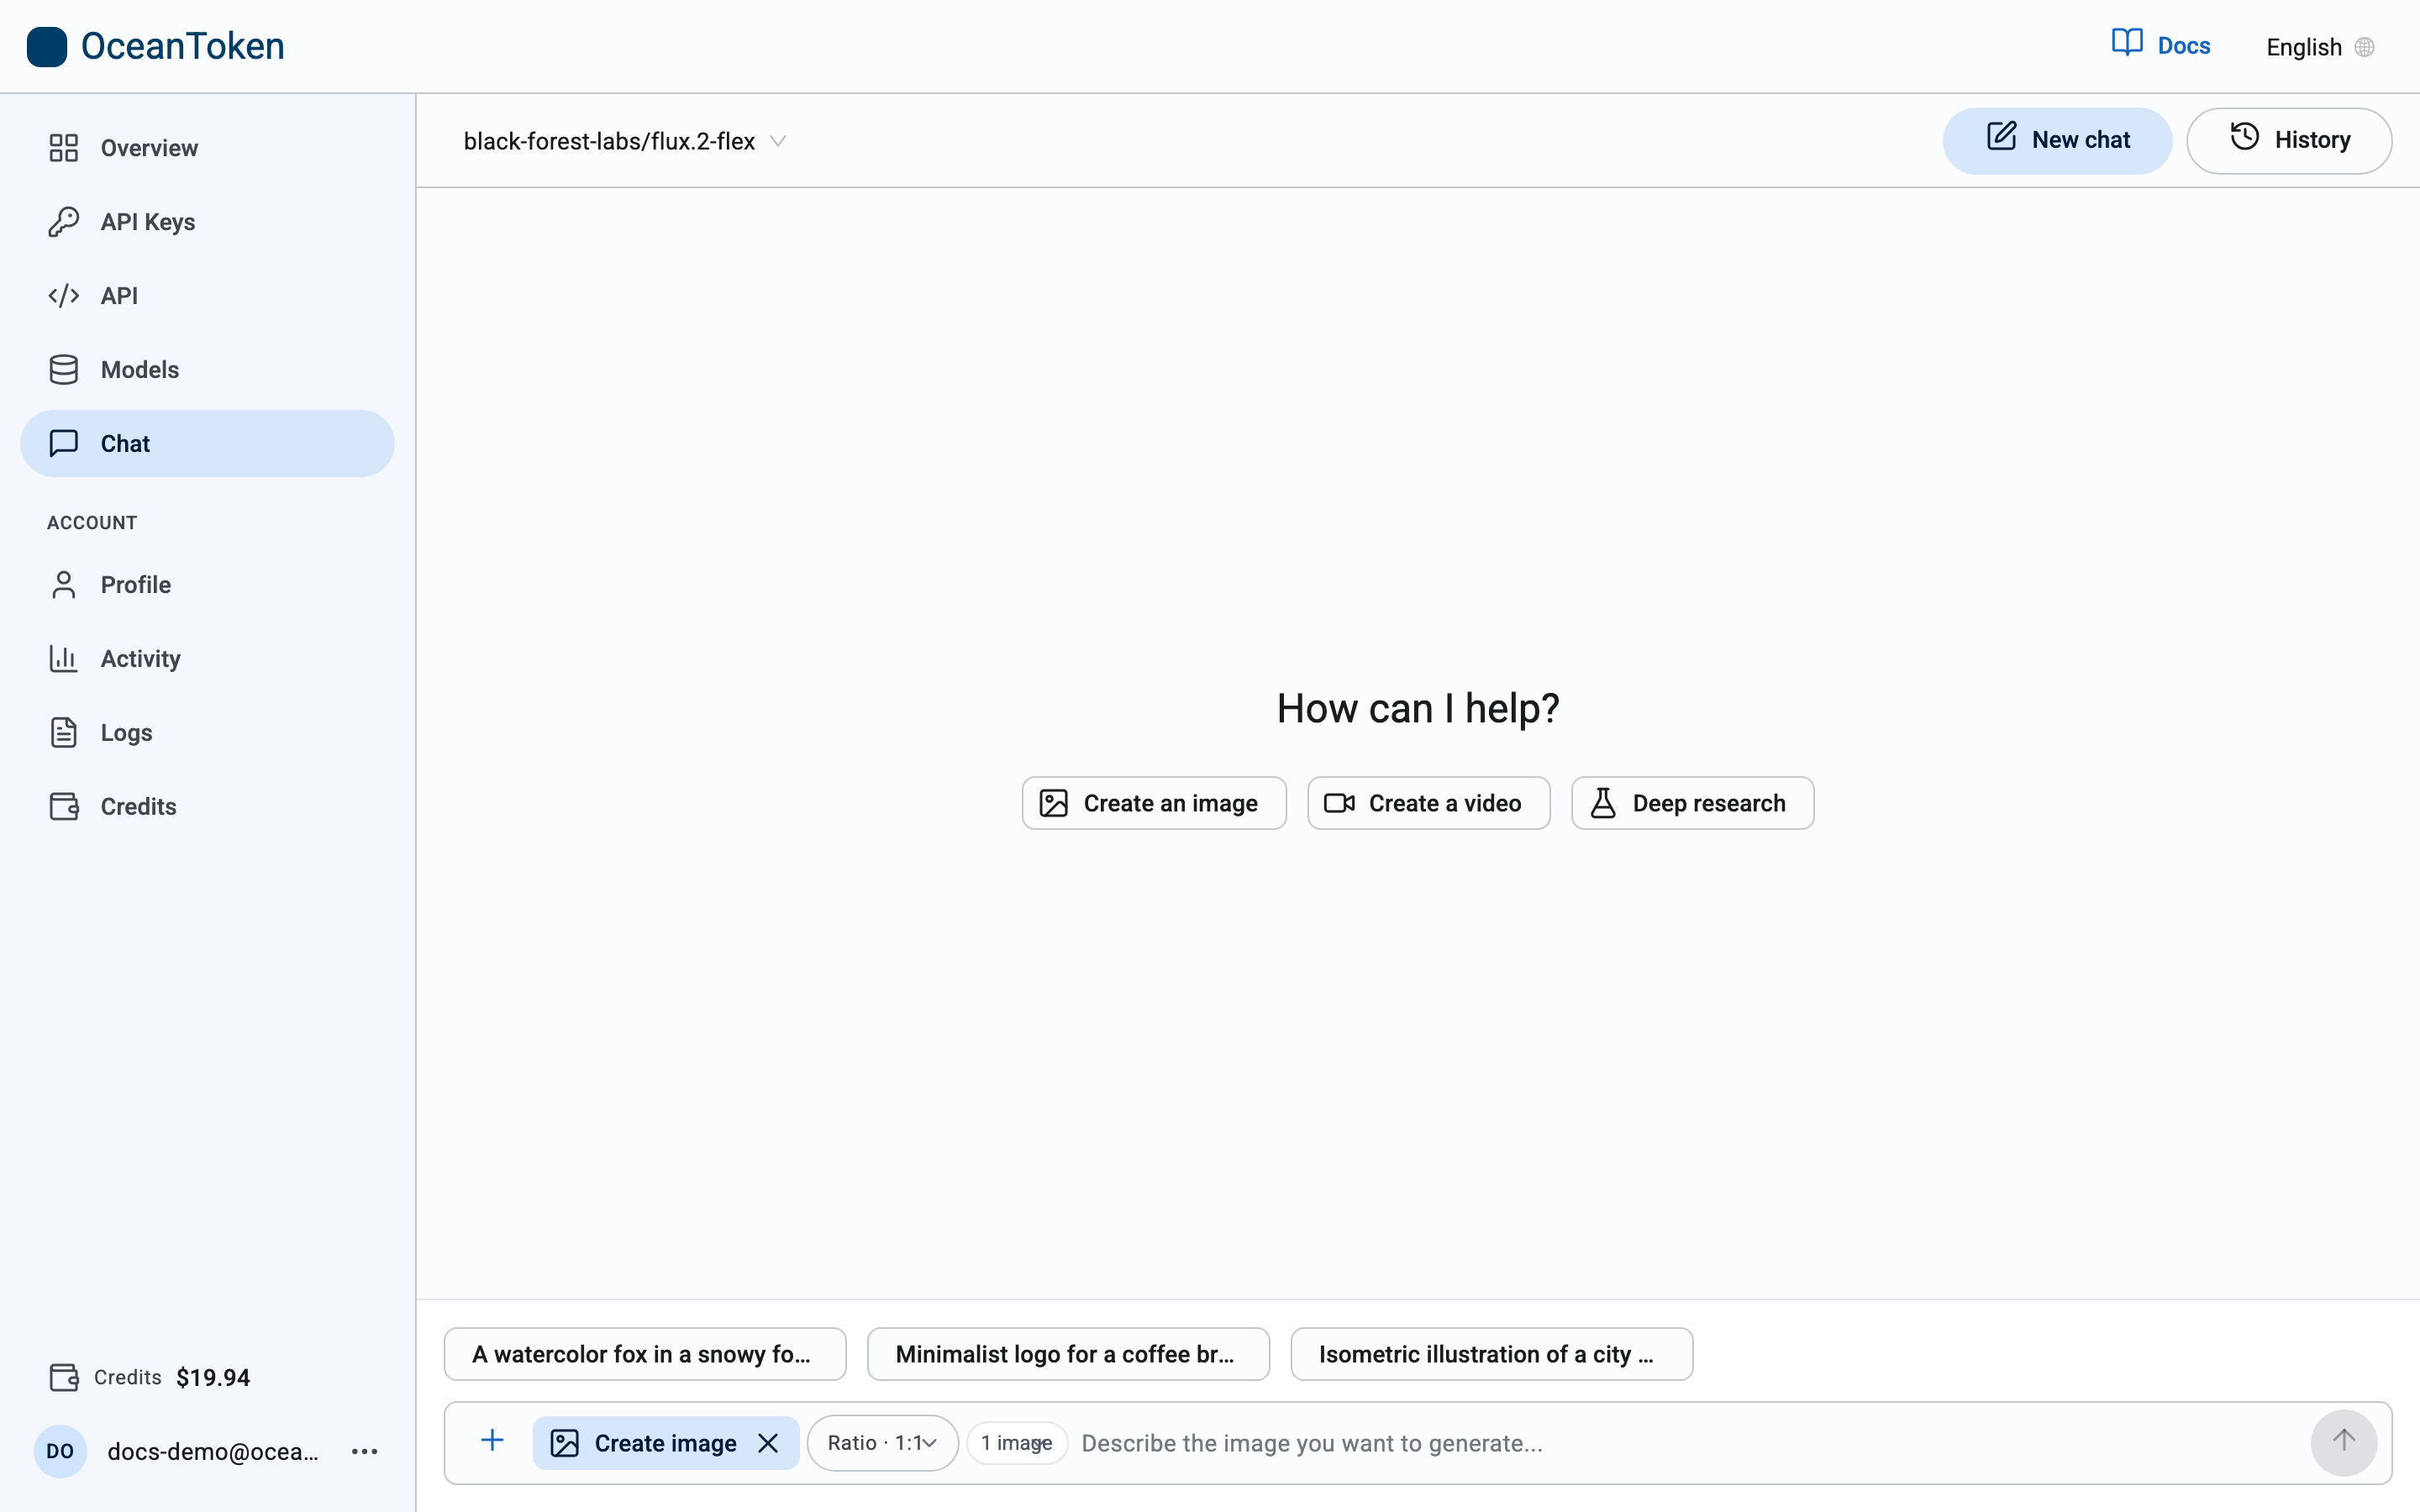2420x1512 pixels.
Task: Click the camera icon in Create a video
Action: click(1339, 803)
